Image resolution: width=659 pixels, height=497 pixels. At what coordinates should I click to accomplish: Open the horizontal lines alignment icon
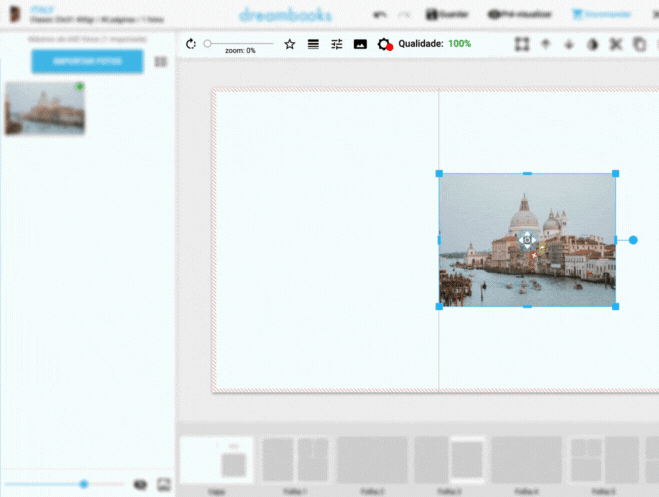[x=313, y=44]
